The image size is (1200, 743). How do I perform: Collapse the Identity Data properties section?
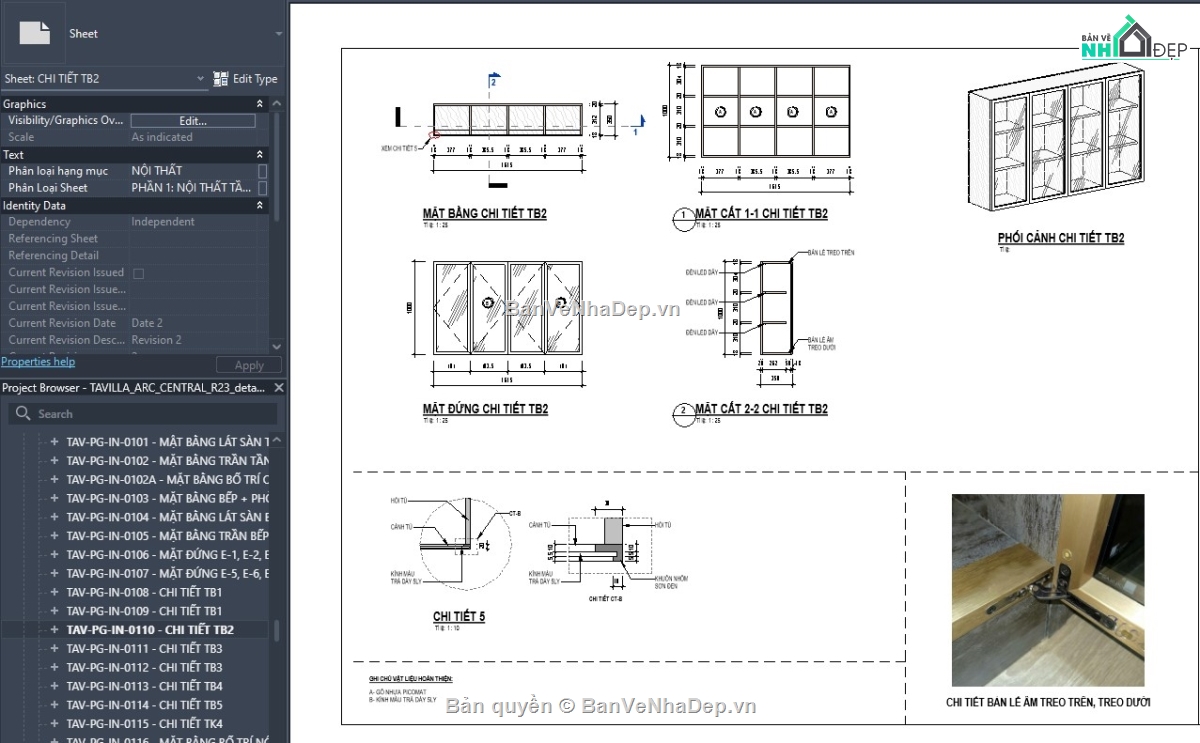260,206
